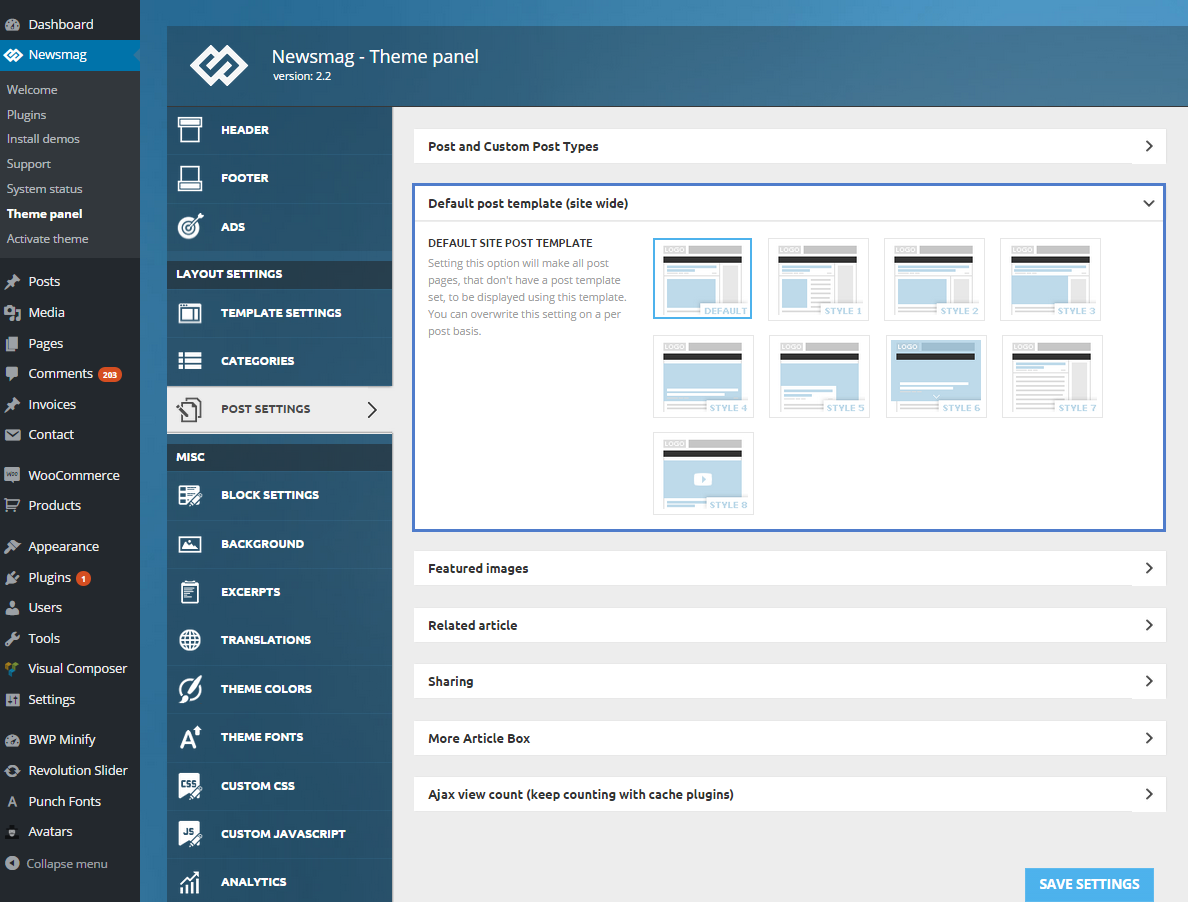Select the Default post template
Image resolution: width=1188 pixels, height=902 pixels.
click(x=702, y=278)
